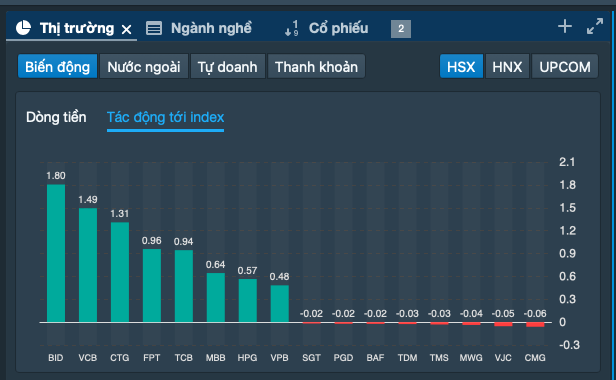
Task: Open the Dòng tiền sub-tab
Action: 56,117
